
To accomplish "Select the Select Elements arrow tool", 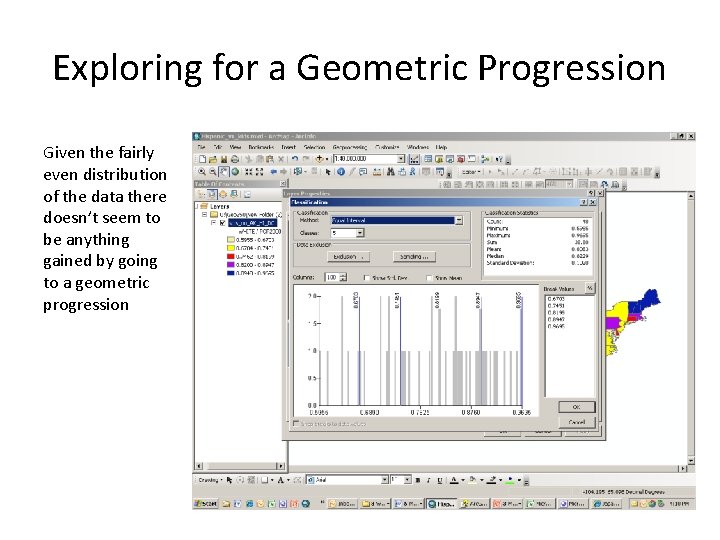I will coord(328,172).
